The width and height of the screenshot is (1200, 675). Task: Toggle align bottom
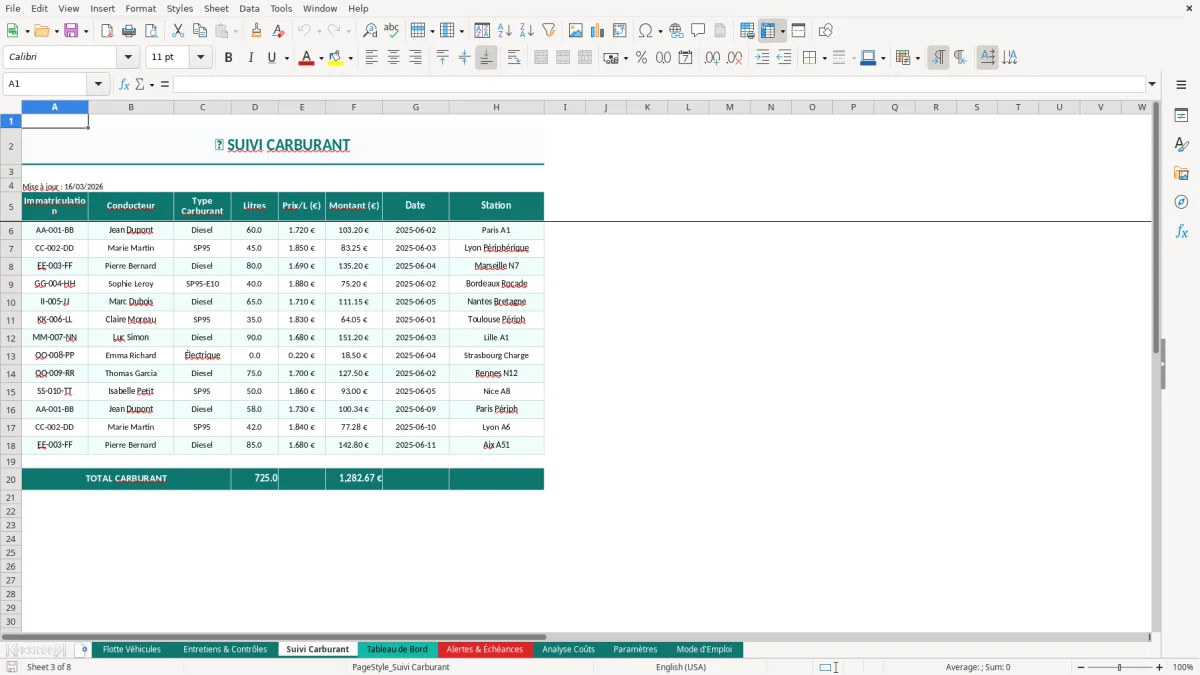click(x=486, y=58)
